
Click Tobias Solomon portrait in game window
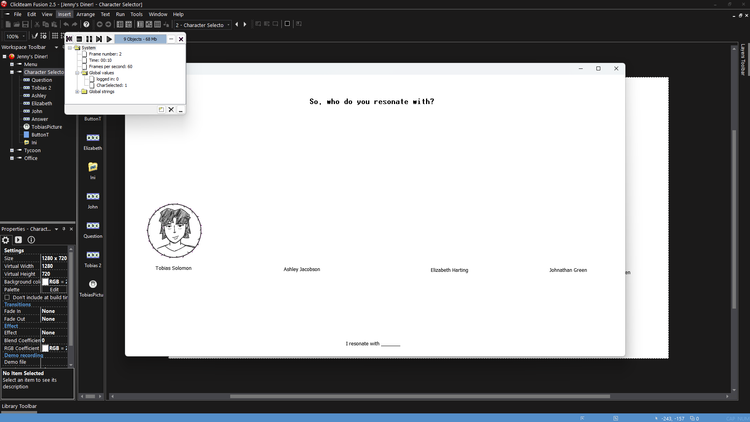[x=174, y=231]
